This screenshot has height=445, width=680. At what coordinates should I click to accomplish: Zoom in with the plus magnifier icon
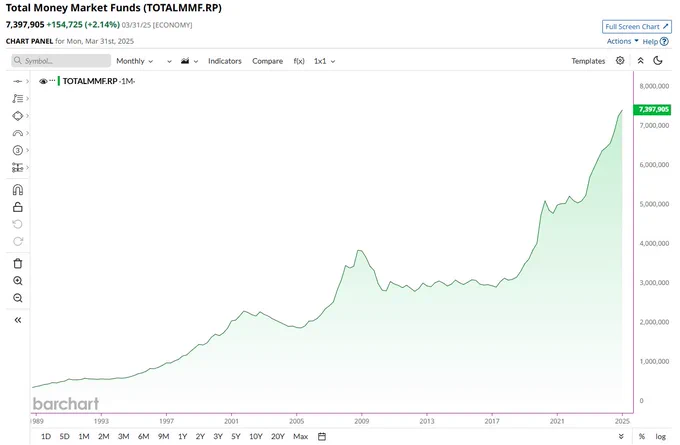(18, 281)
